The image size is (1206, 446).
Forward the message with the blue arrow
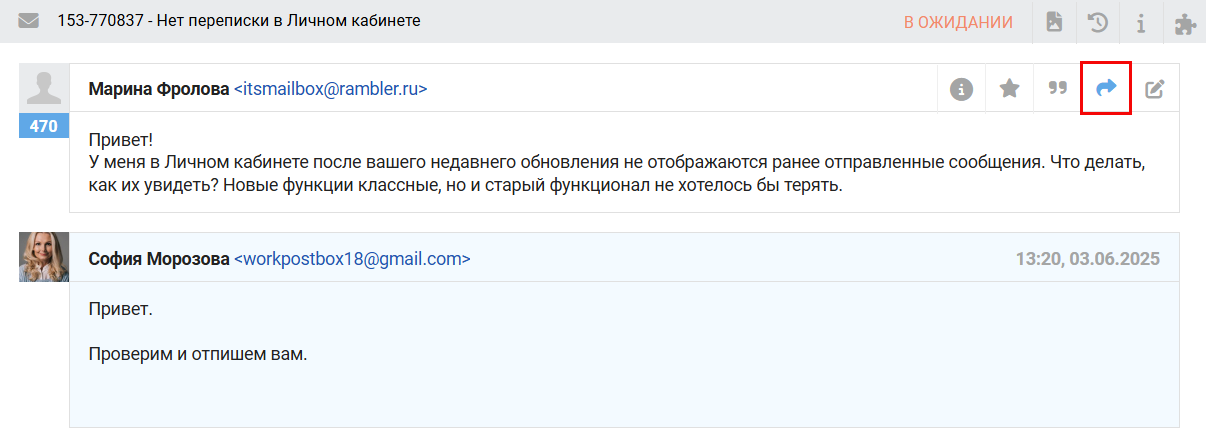click(x=1106, y=89)
